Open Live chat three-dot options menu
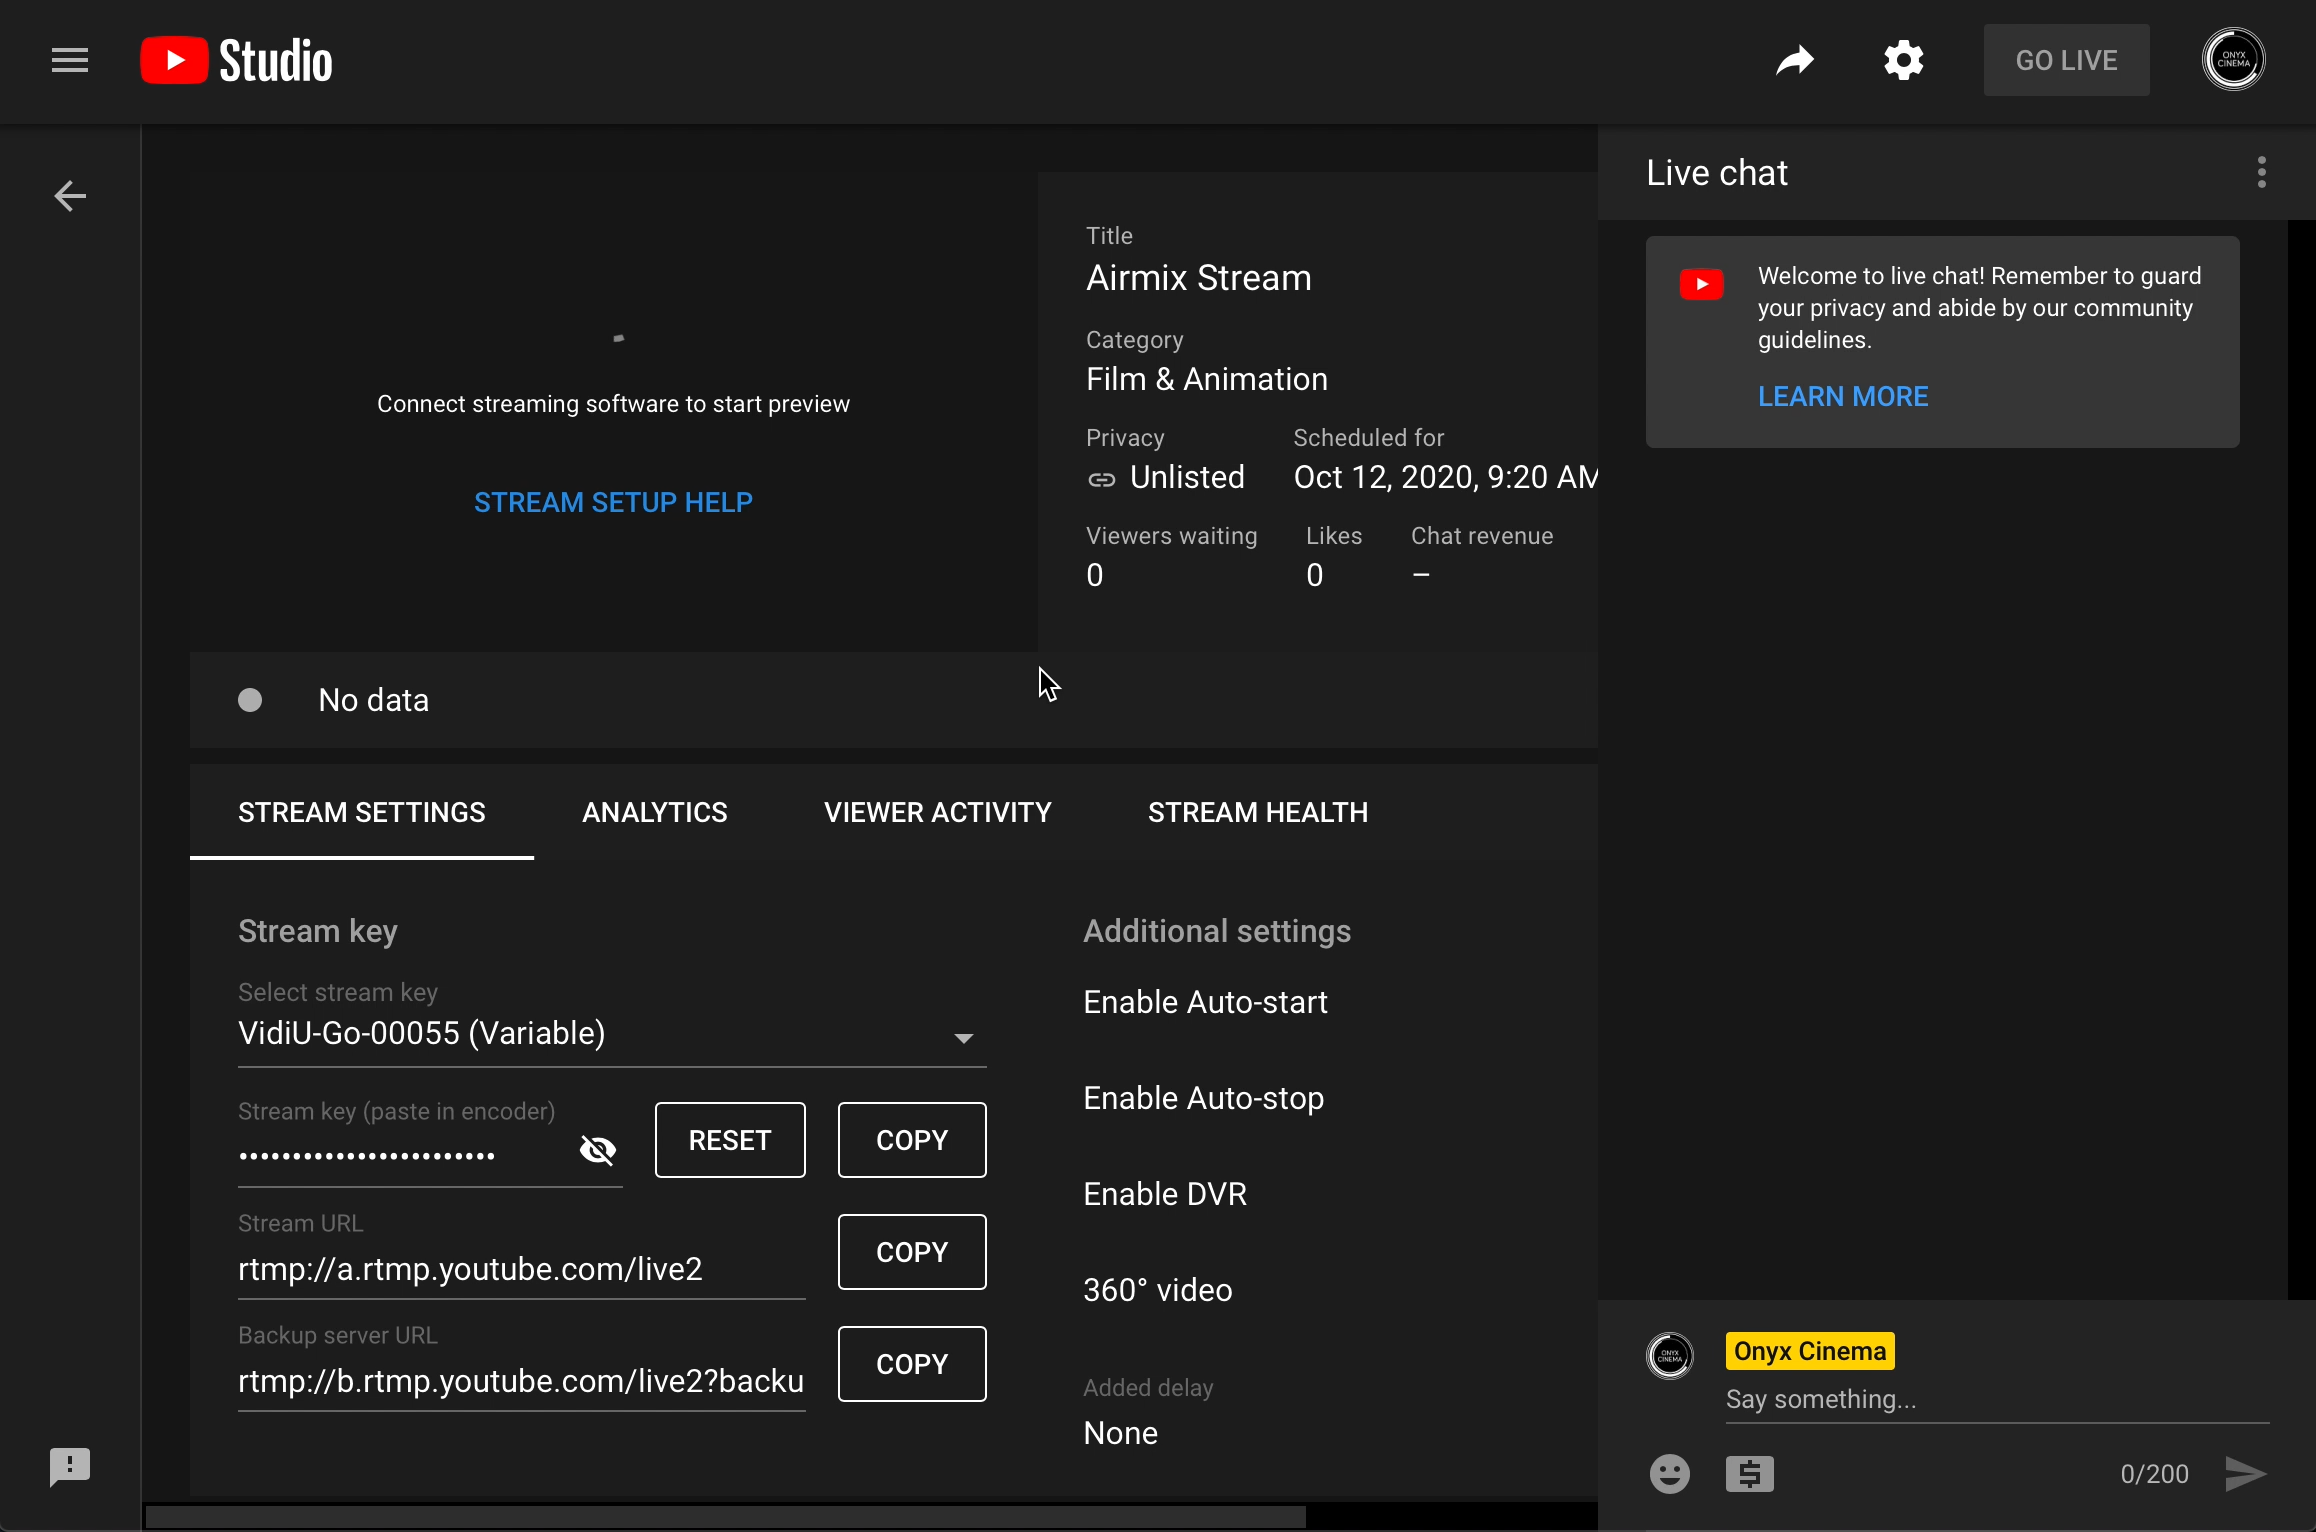The image size is (2316, 1532). pos(2261,172)
